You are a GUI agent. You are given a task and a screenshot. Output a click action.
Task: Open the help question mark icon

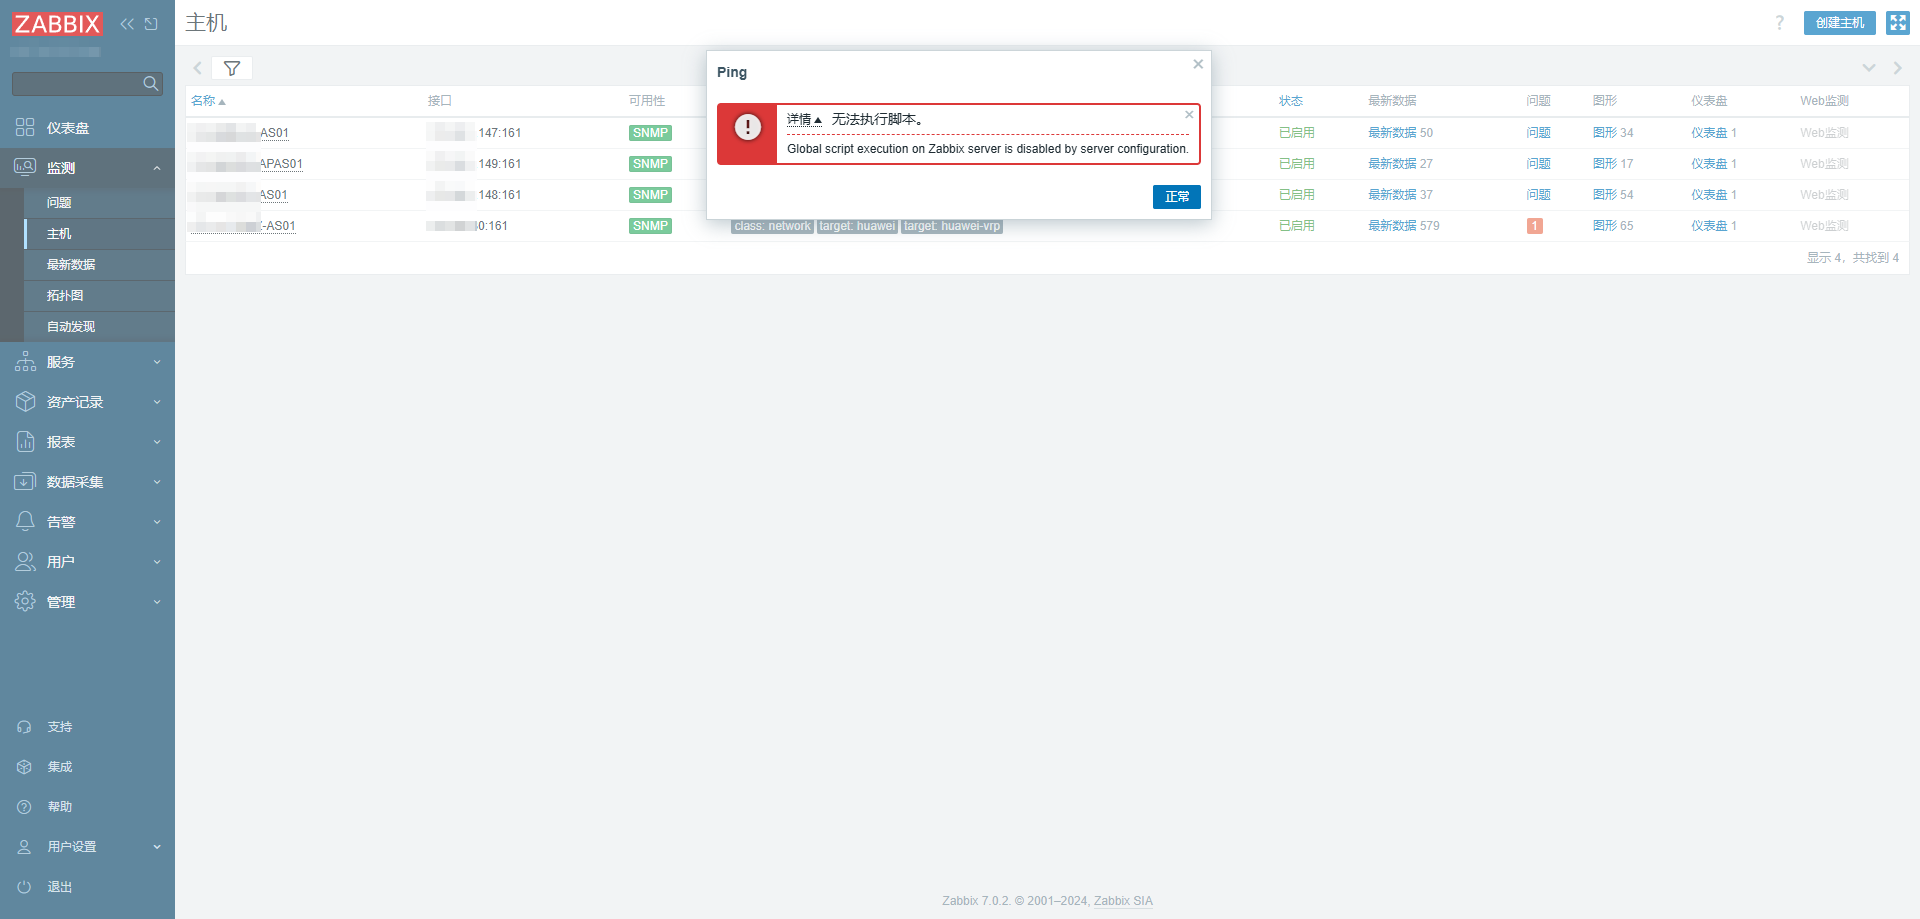[x=1779, y=23]
